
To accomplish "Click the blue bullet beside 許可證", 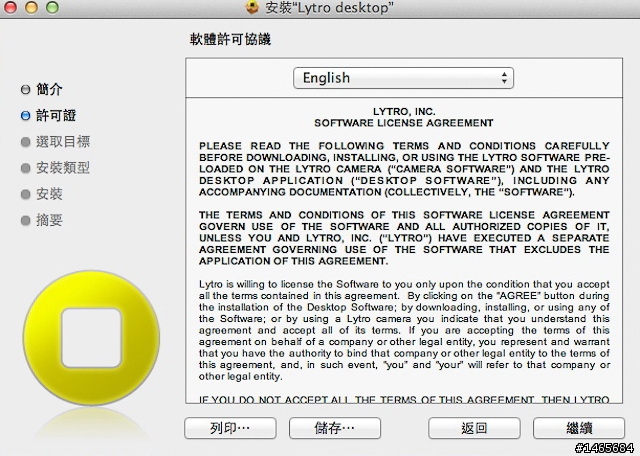I will click(25, 116).
